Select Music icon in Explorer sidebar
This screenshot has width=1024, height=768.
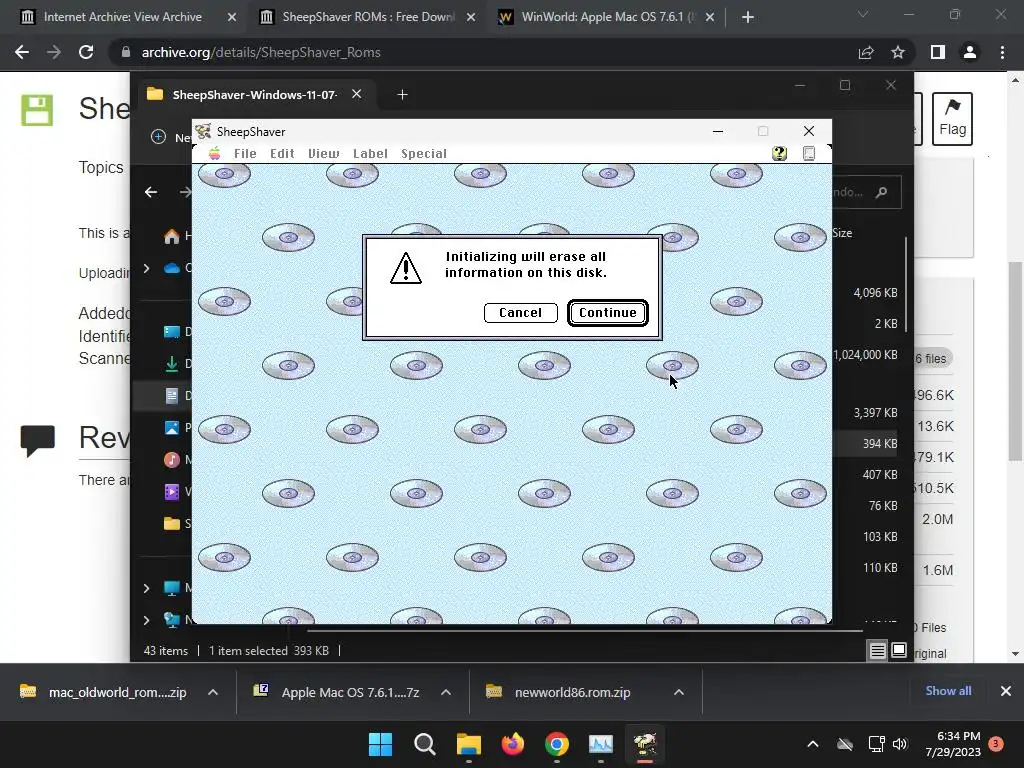tap(172, 460)
